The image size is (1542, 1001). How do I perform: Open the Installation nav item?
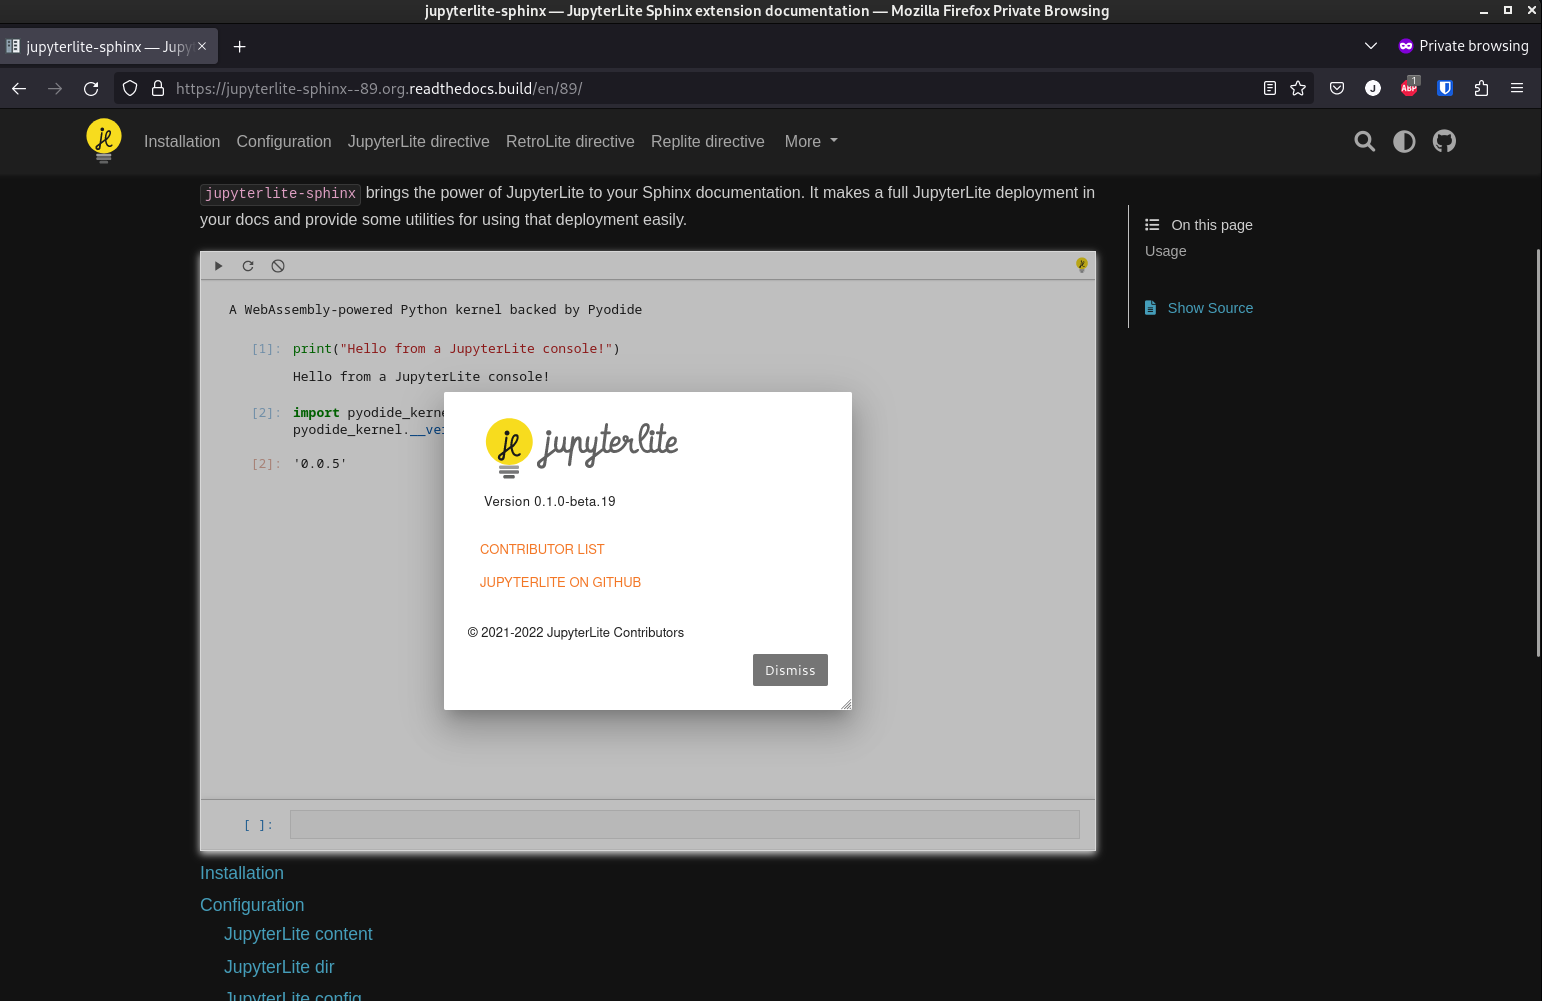pos(182,141)
